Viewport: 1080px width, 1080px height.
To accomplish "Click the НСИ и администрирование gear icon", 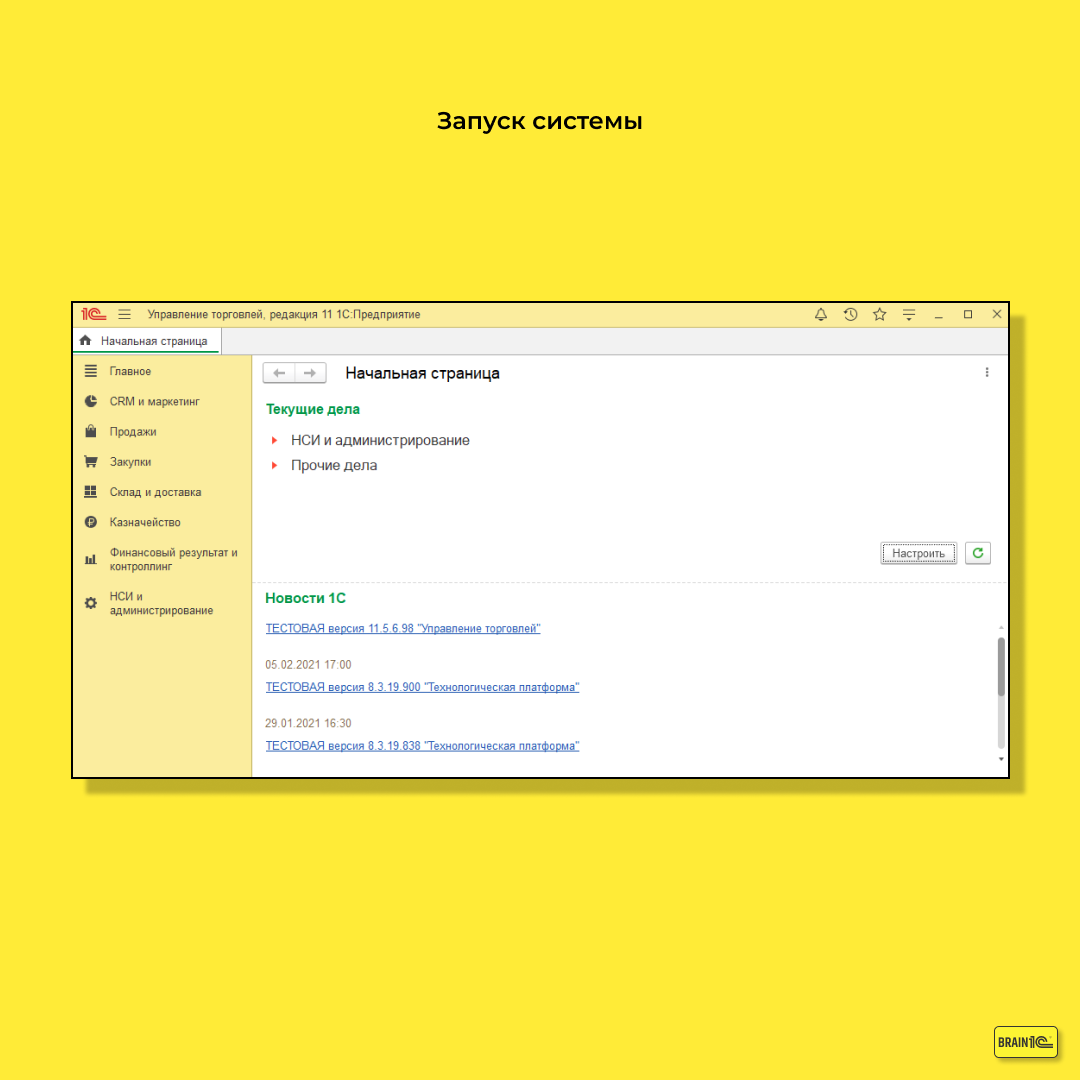I will [x=91, y=603].
